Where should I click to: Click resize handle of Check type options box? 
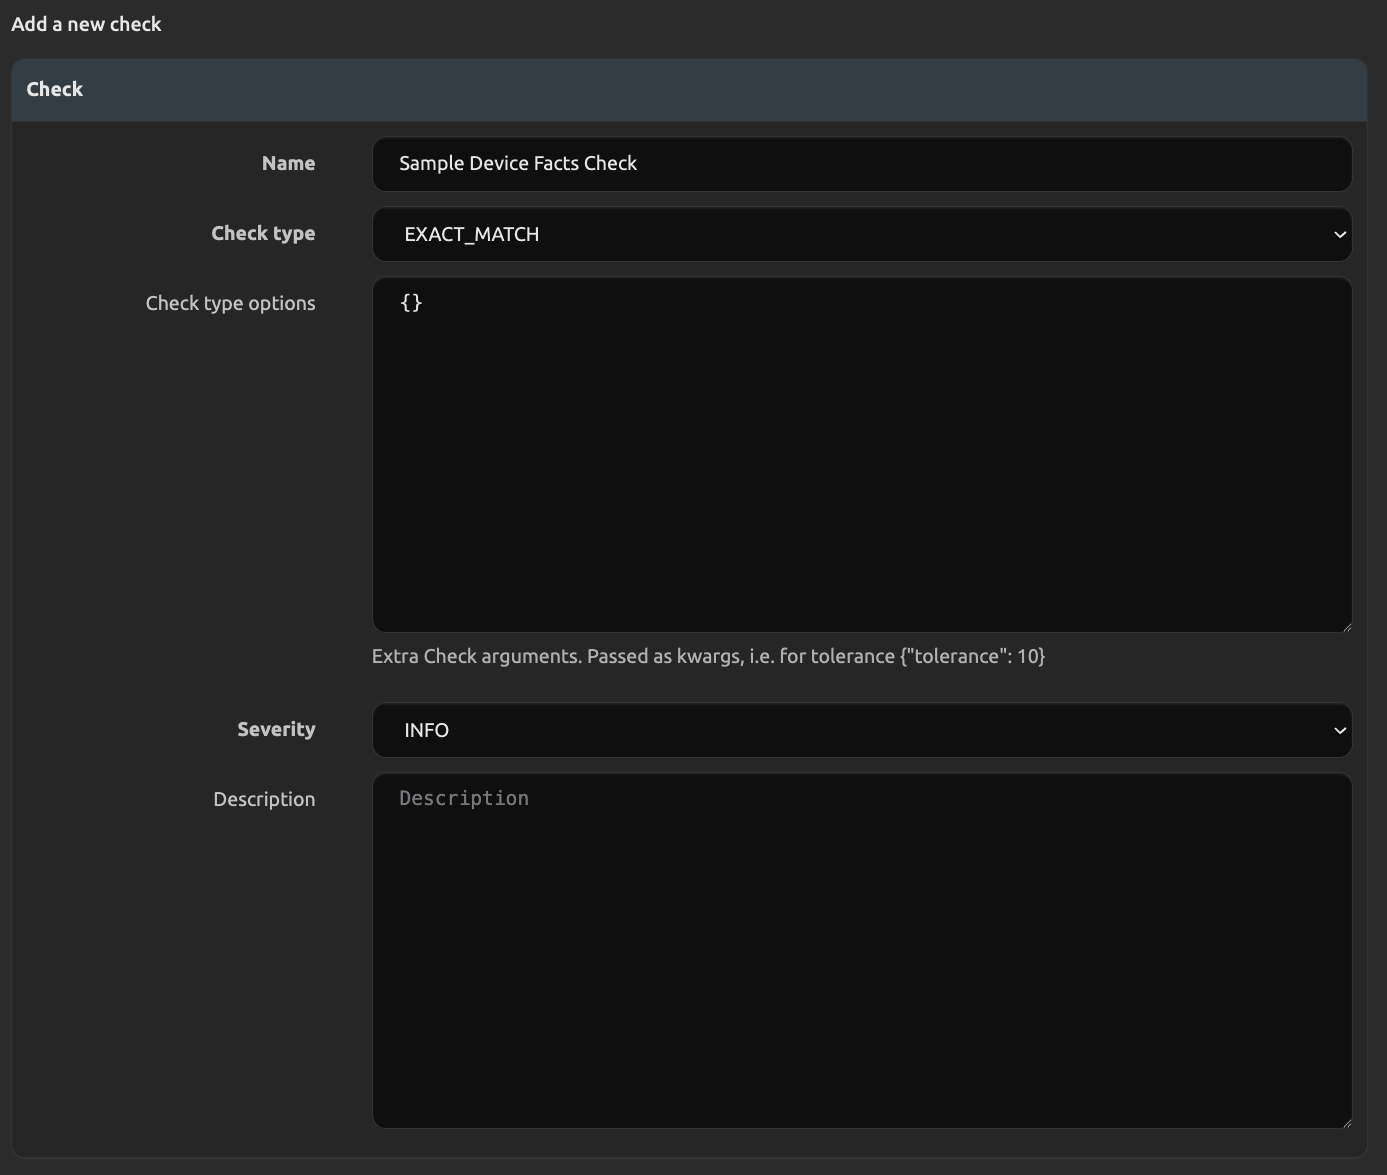pos(1345,625)
